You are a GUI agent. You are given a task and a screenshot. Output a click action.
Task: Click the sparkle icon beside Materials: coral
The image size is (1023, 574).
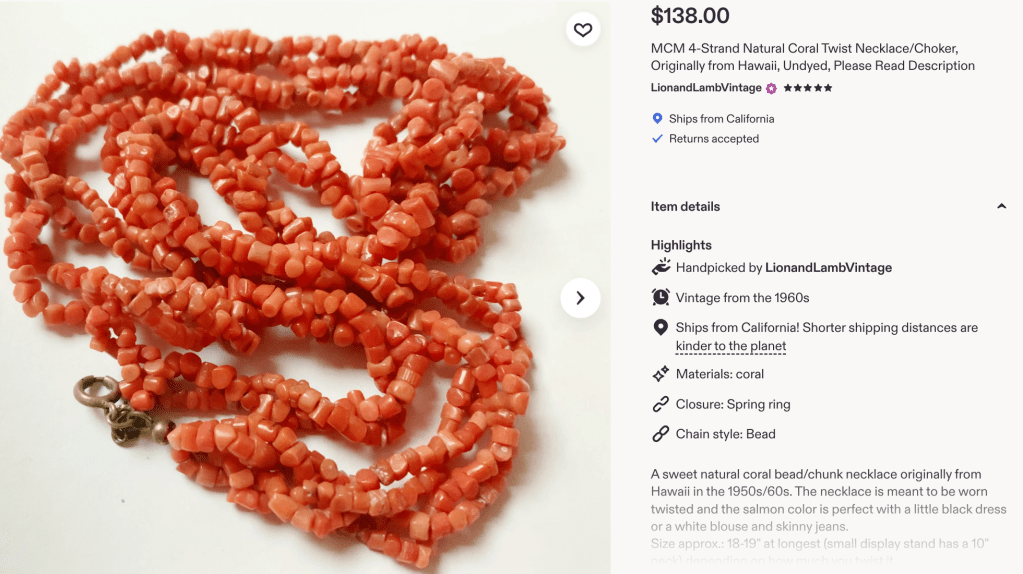(660, 374)
